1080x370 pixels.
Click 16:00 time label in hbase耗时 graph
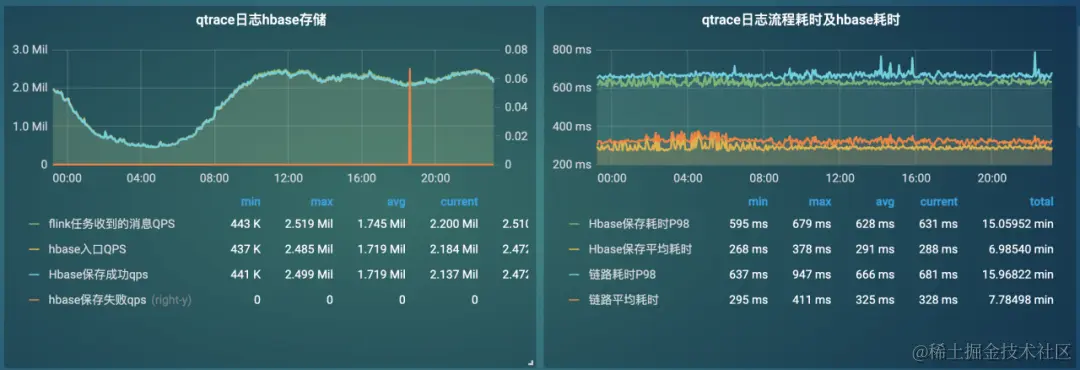915,178
